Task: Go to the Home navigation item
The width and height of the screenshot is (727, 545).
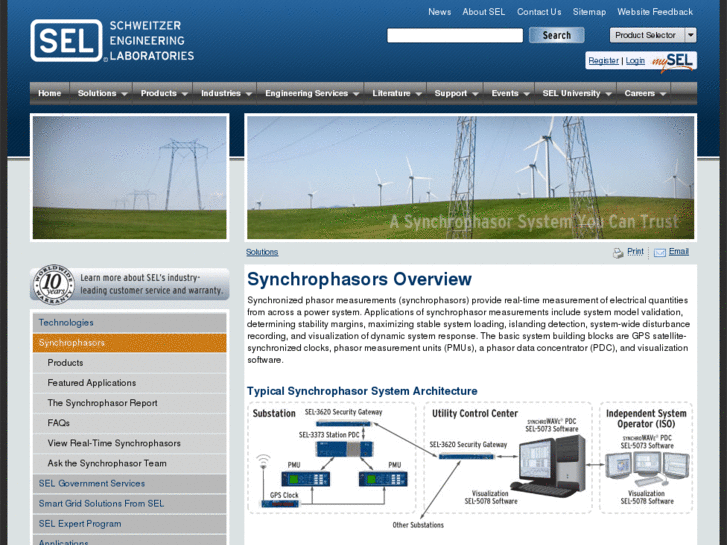Action: coord(50,93)
